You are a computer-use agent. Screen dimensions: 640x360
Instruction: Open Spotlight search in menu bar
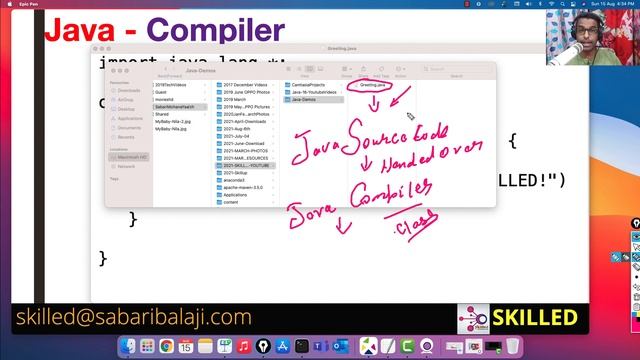pos(562,4)
